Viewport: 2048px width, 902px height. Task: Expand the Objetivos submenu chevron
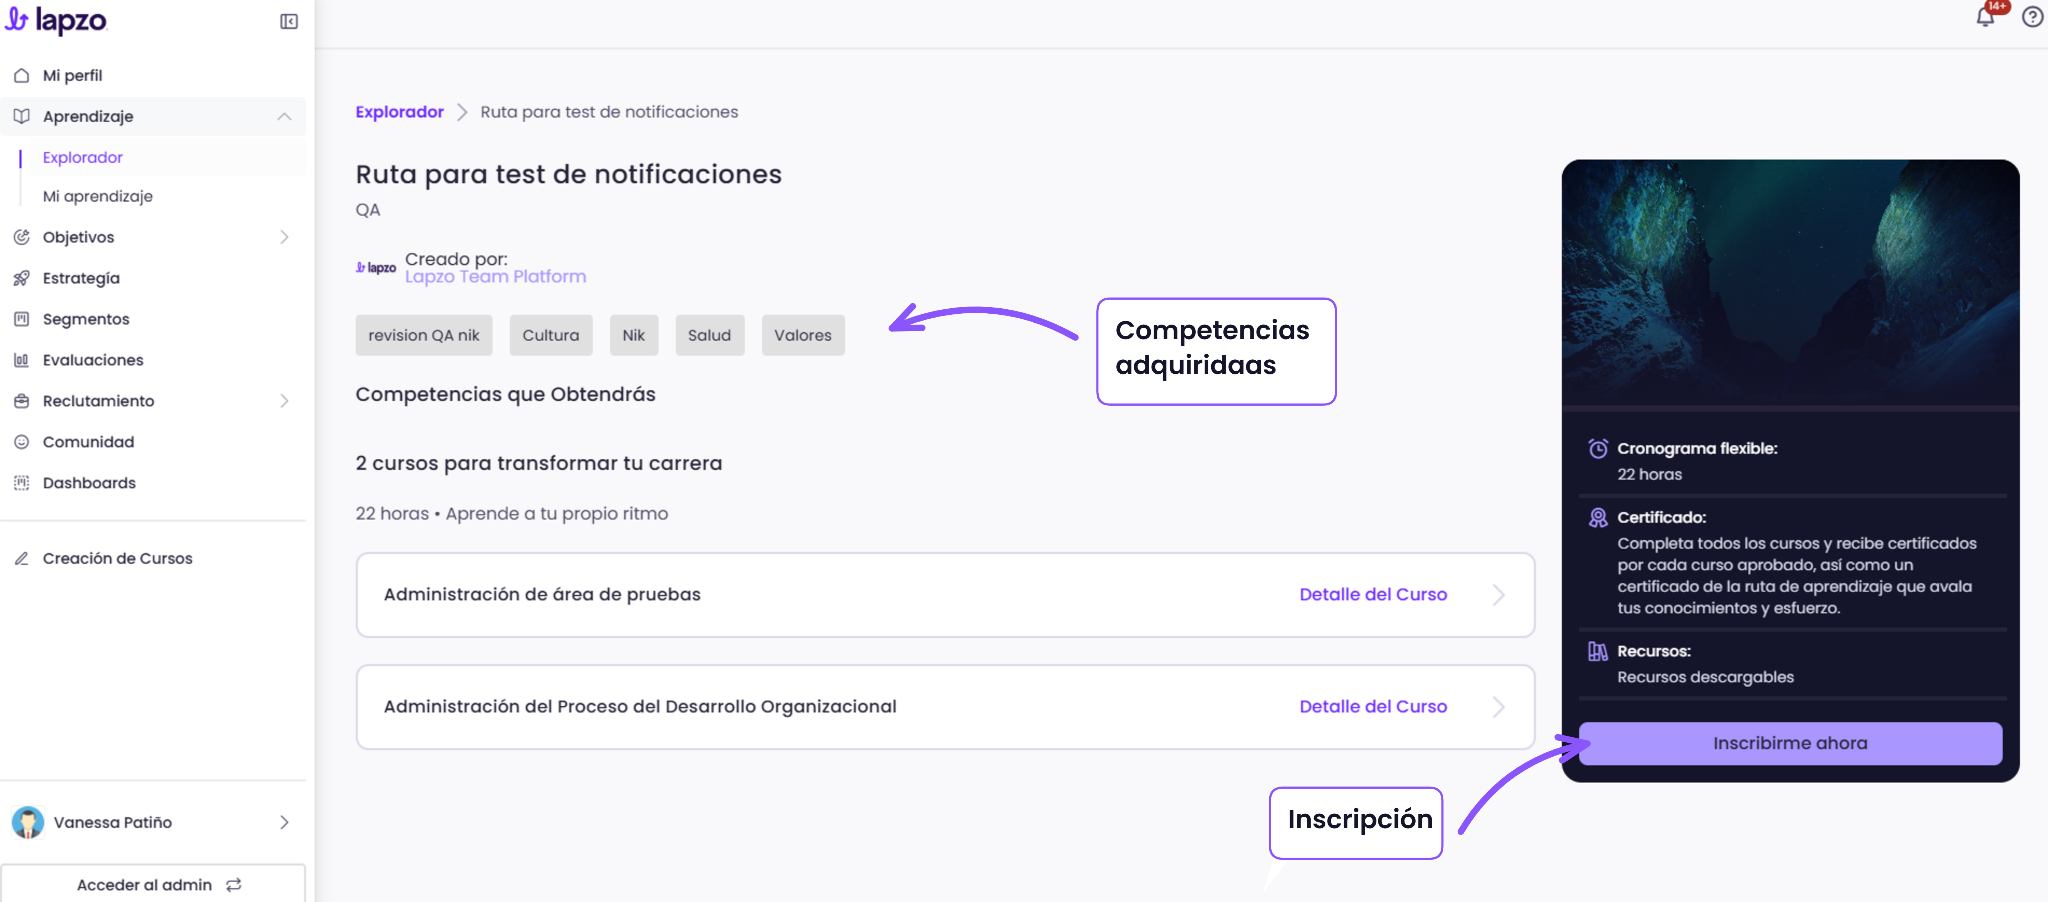(x=284, y=237)
